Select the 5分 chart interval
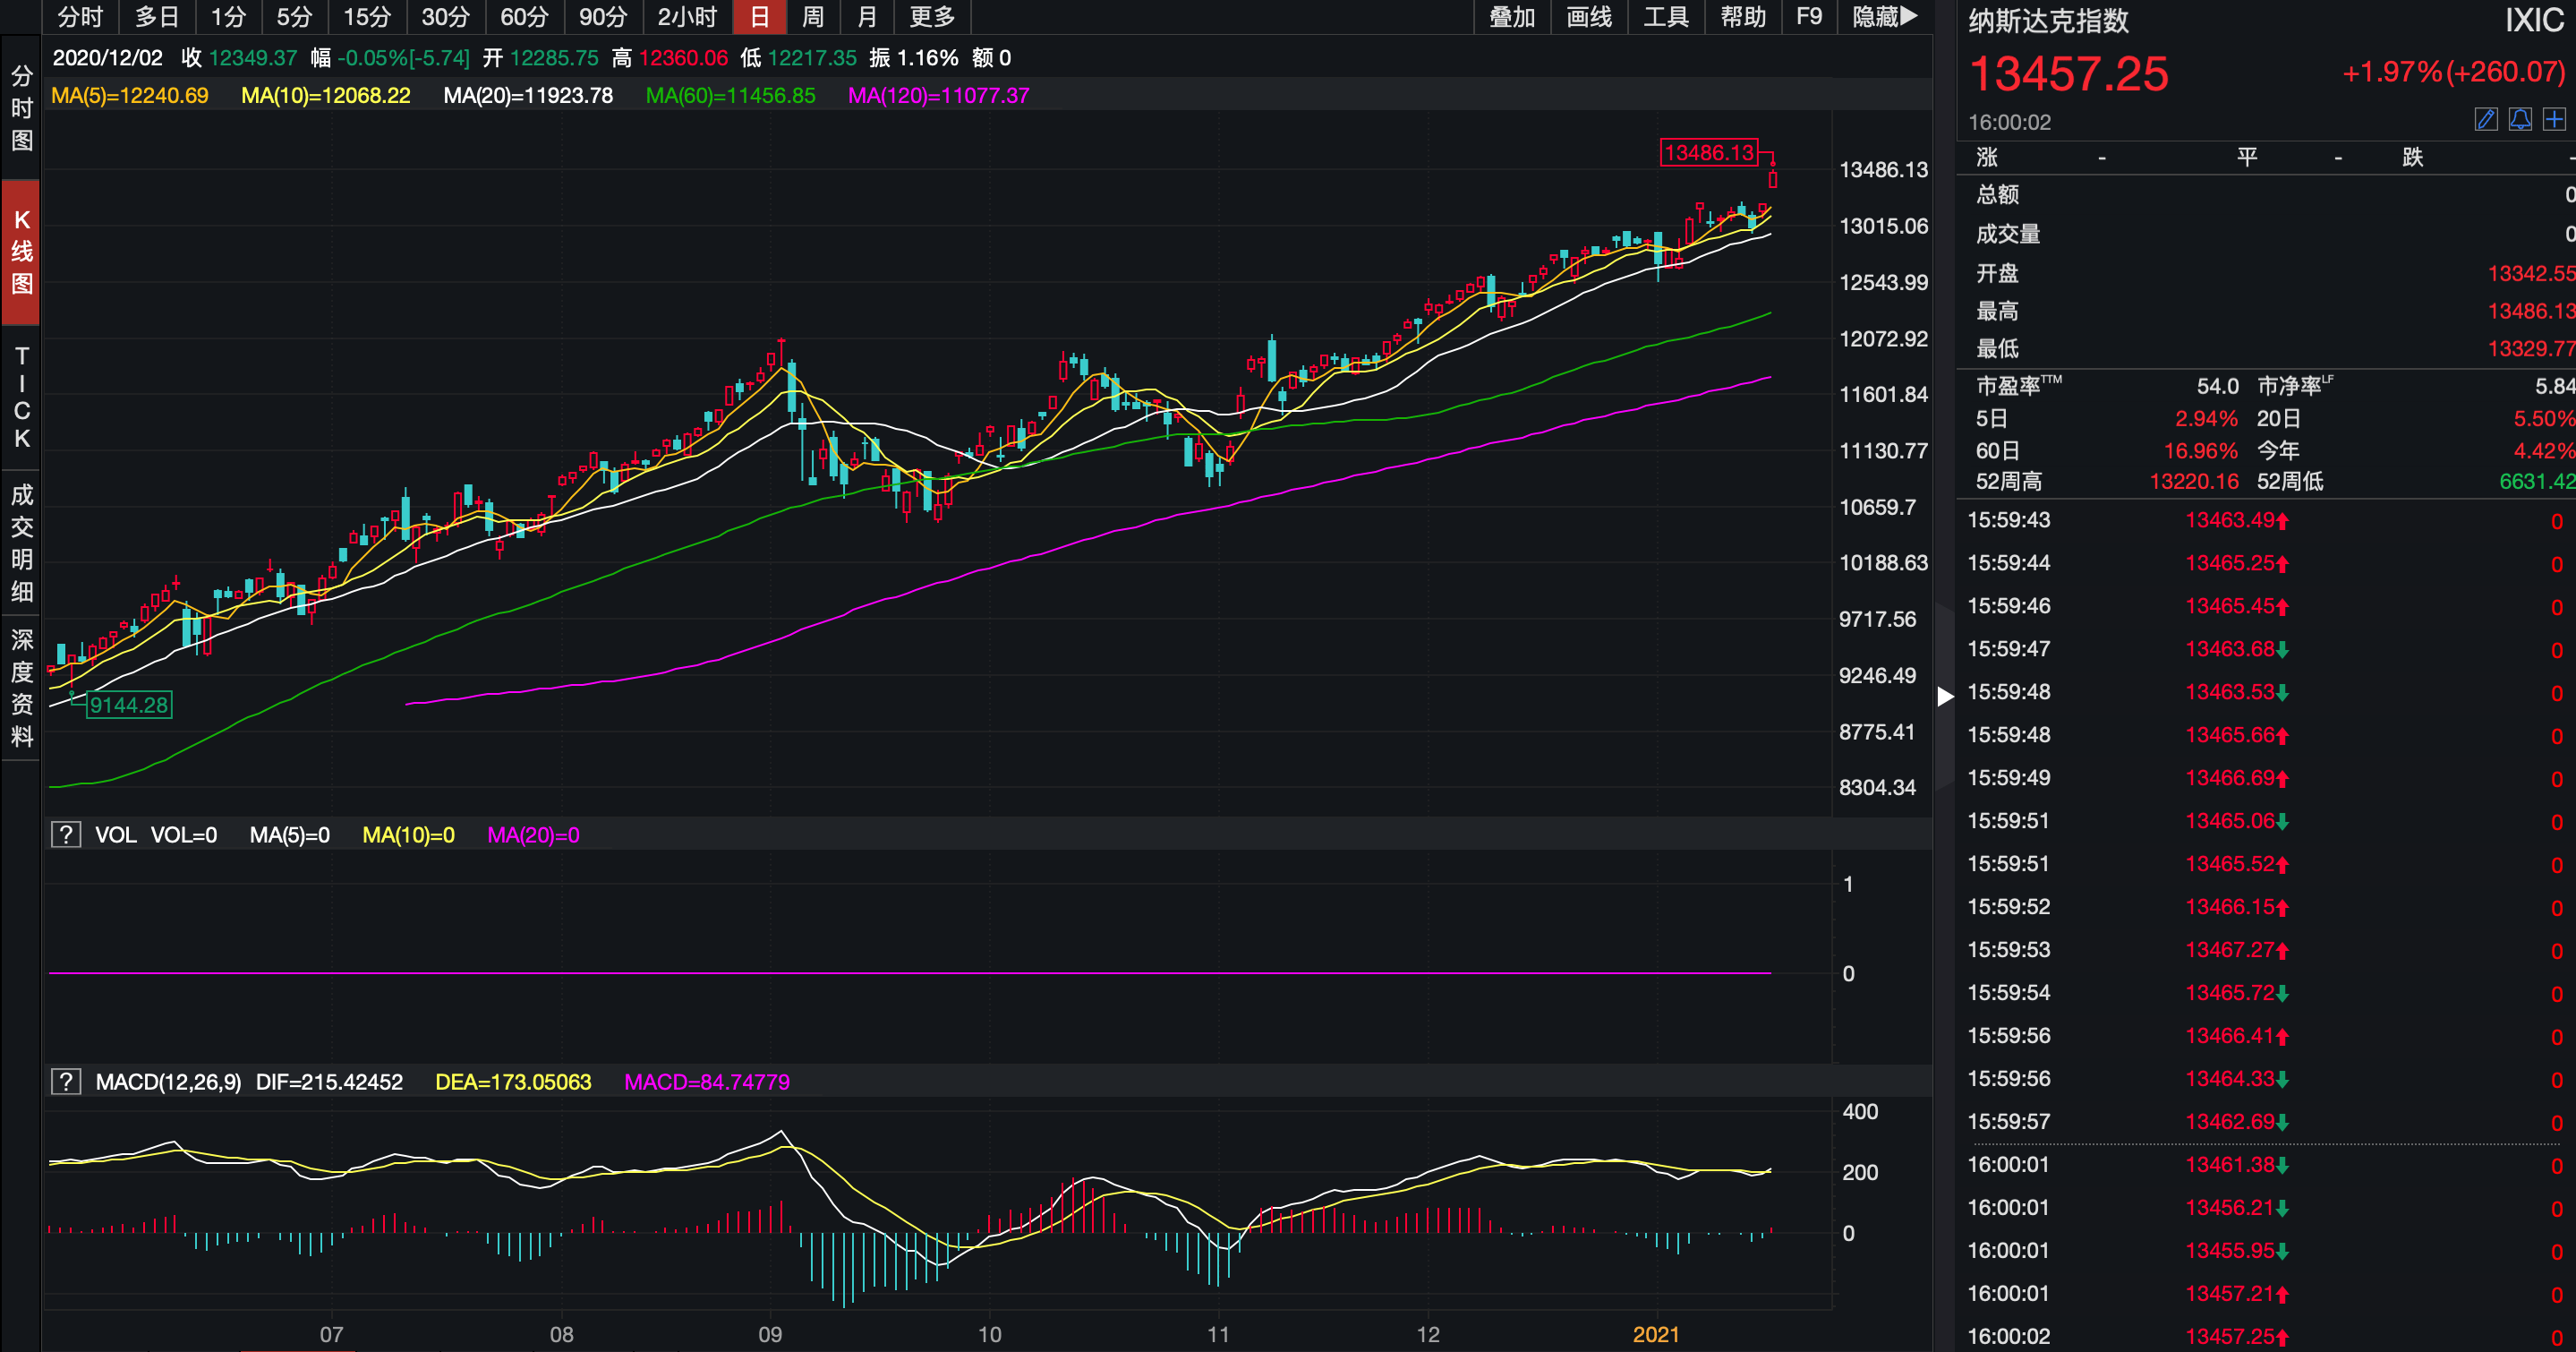2576x1352 pixels. 295,17
